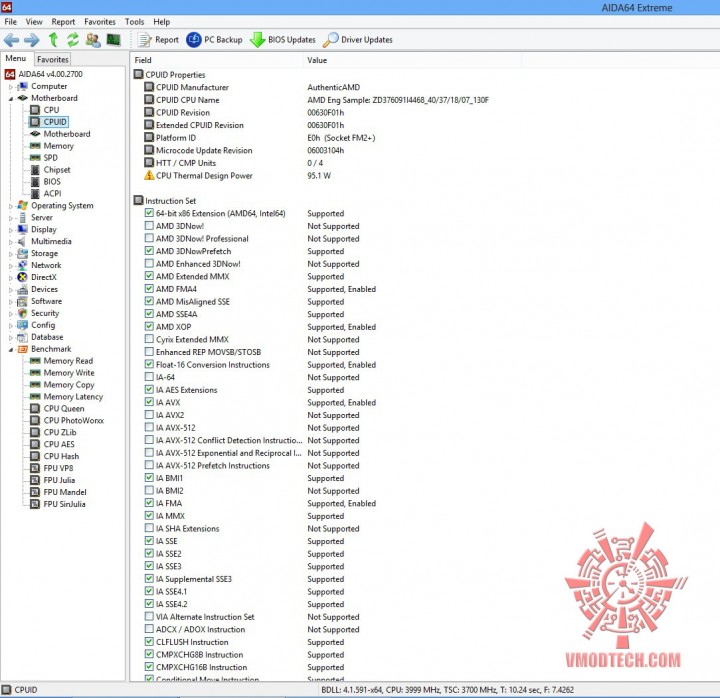720x698 pixels.
Task: Click the CPUID icon in the status bar
Action: (x=6, y=690)
